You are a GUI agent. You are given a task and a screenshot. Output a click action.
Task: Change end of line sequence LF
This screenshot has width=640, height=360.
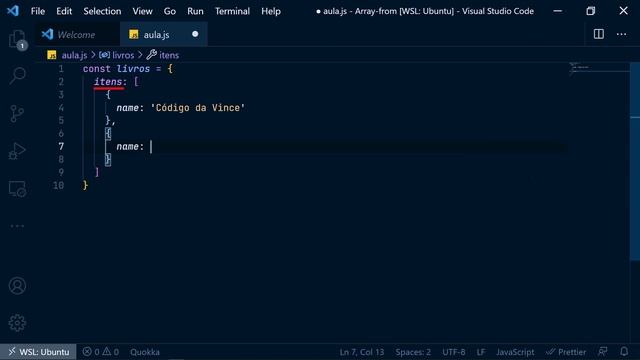(481, 352)
